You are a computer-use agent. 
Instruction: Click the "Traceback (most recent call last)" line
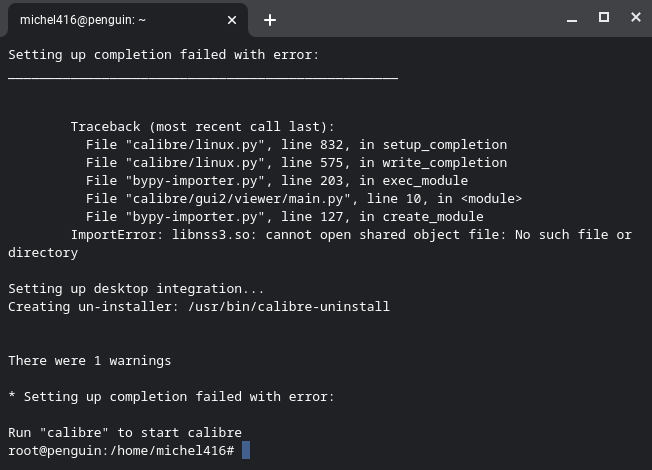(x=202, y=127)
